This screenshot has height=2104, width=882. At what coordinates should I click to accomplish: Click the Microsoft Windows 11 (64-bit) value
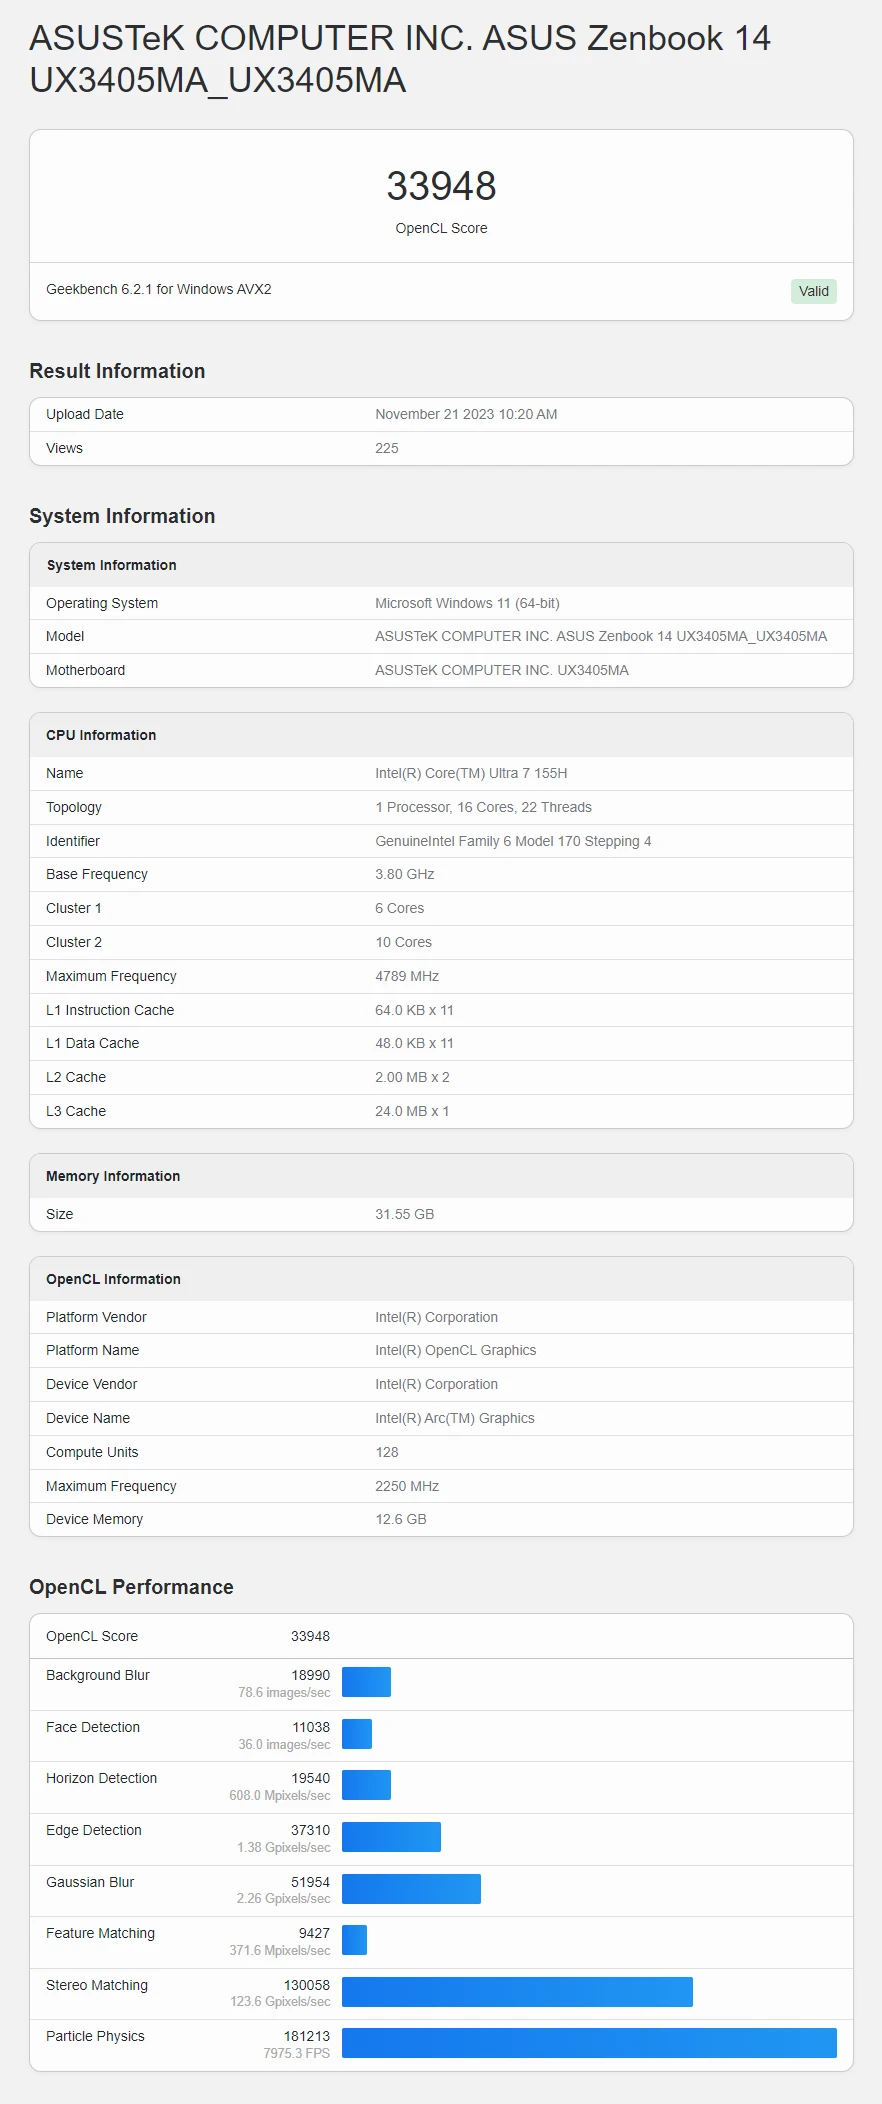tap(467, 603)
